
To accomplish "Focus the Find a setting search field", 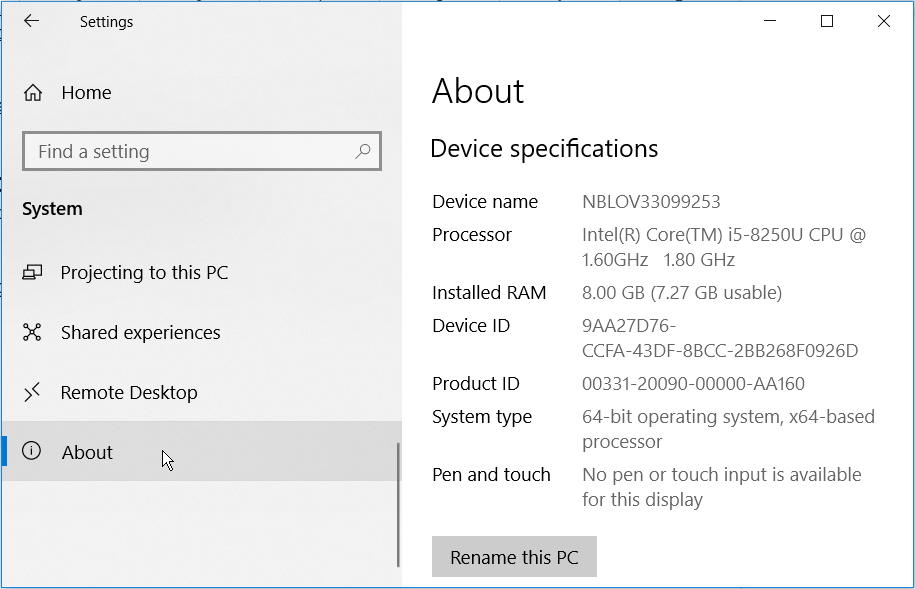I will 190,152.
